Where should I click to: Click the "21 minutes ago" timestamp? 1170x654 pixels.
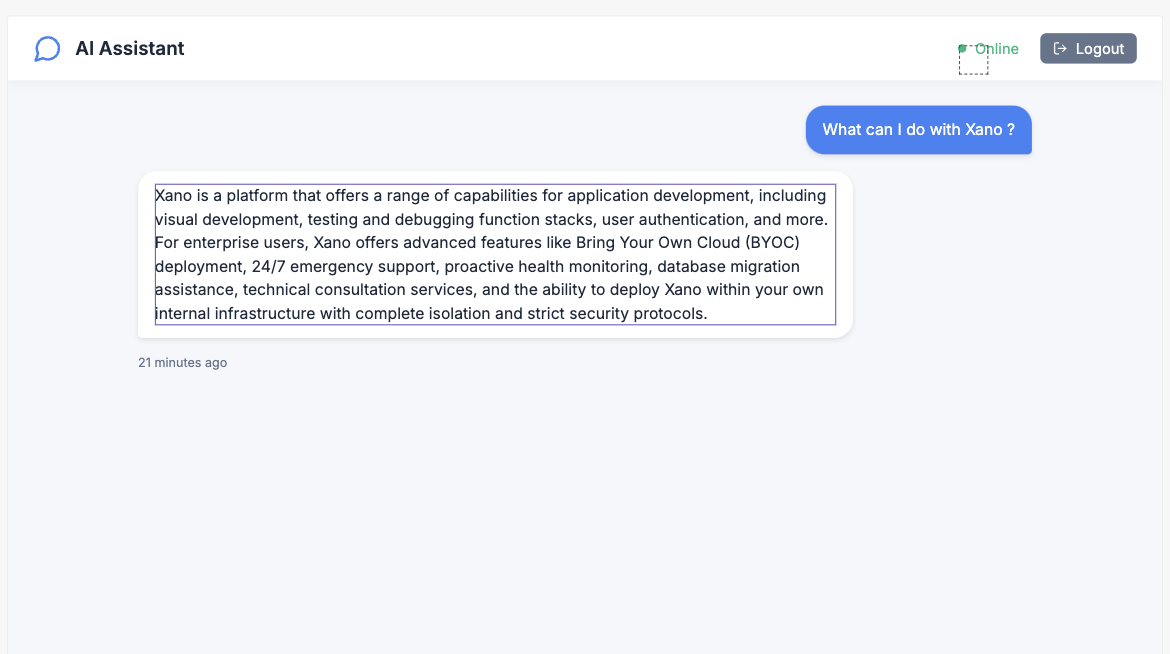pos(182,363)
